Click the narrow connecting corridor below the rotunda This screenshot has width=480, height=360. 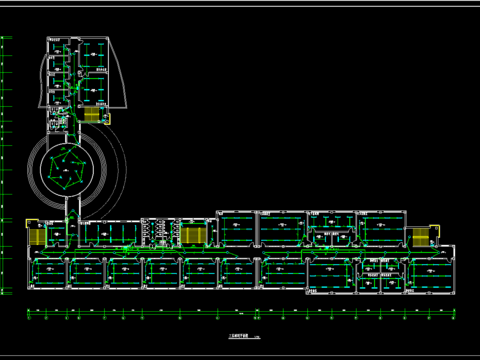[72, 209]
